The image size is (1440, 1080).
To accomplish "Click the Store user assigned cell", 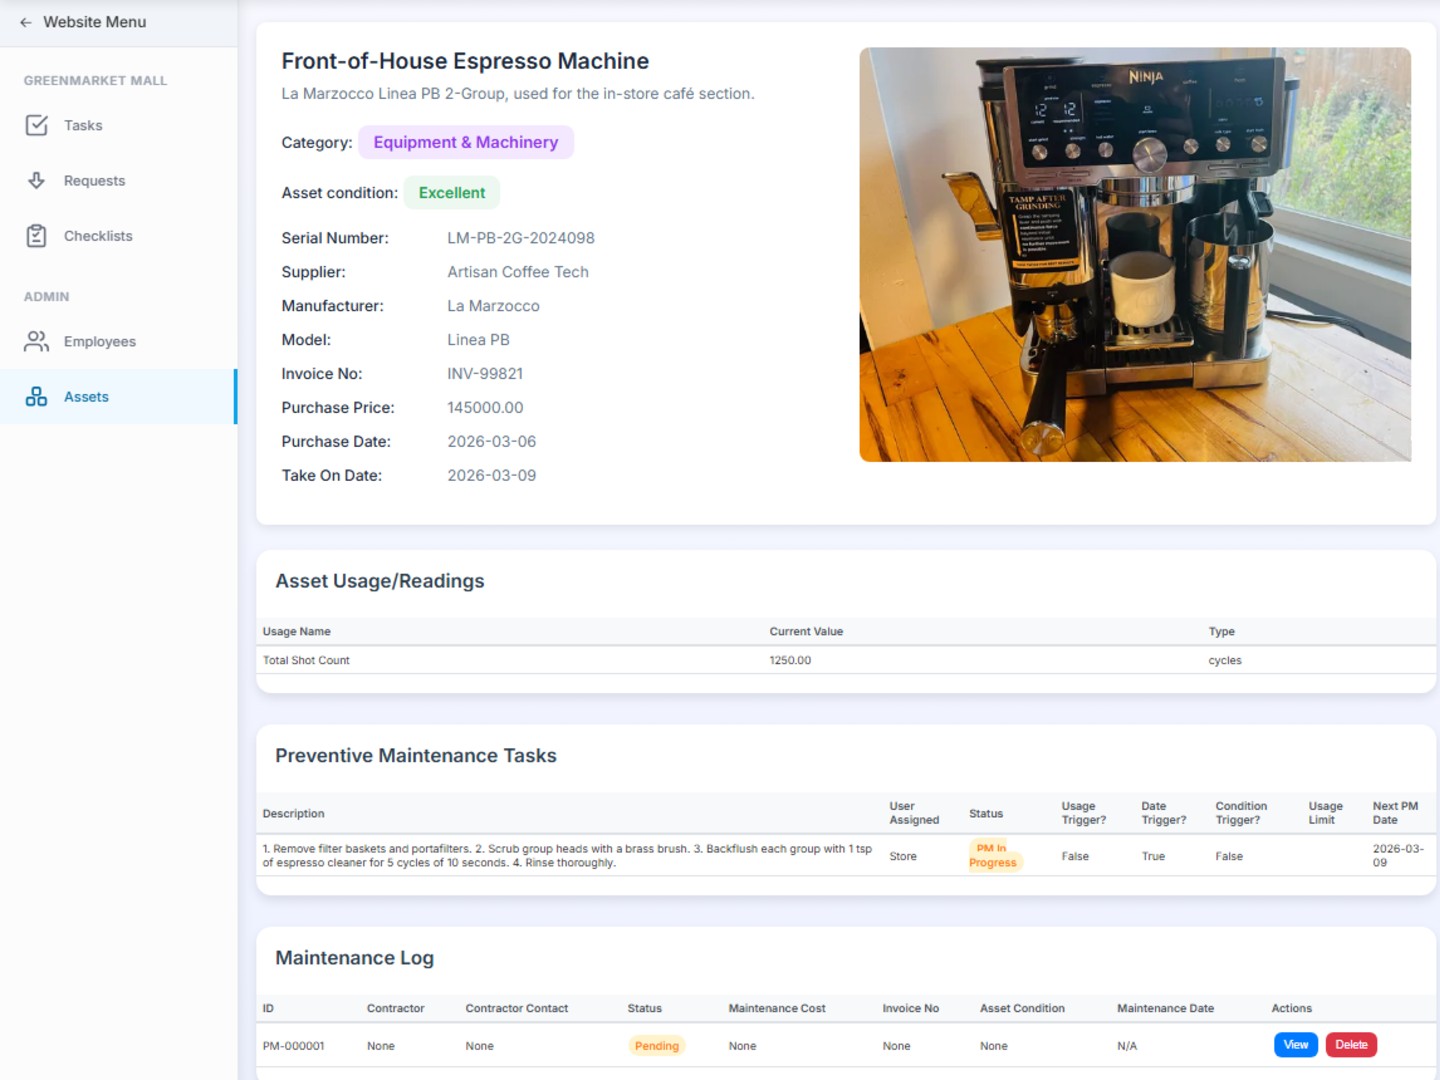I will (x=903, y=857).
